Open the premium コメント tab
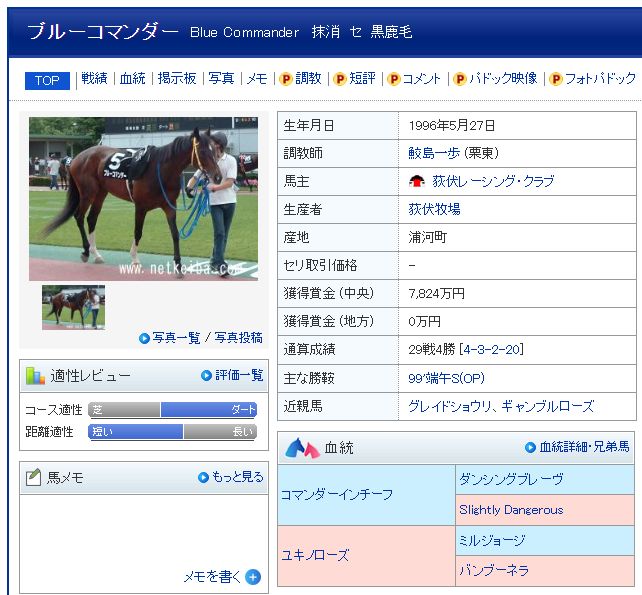 [x=421, y=79]
